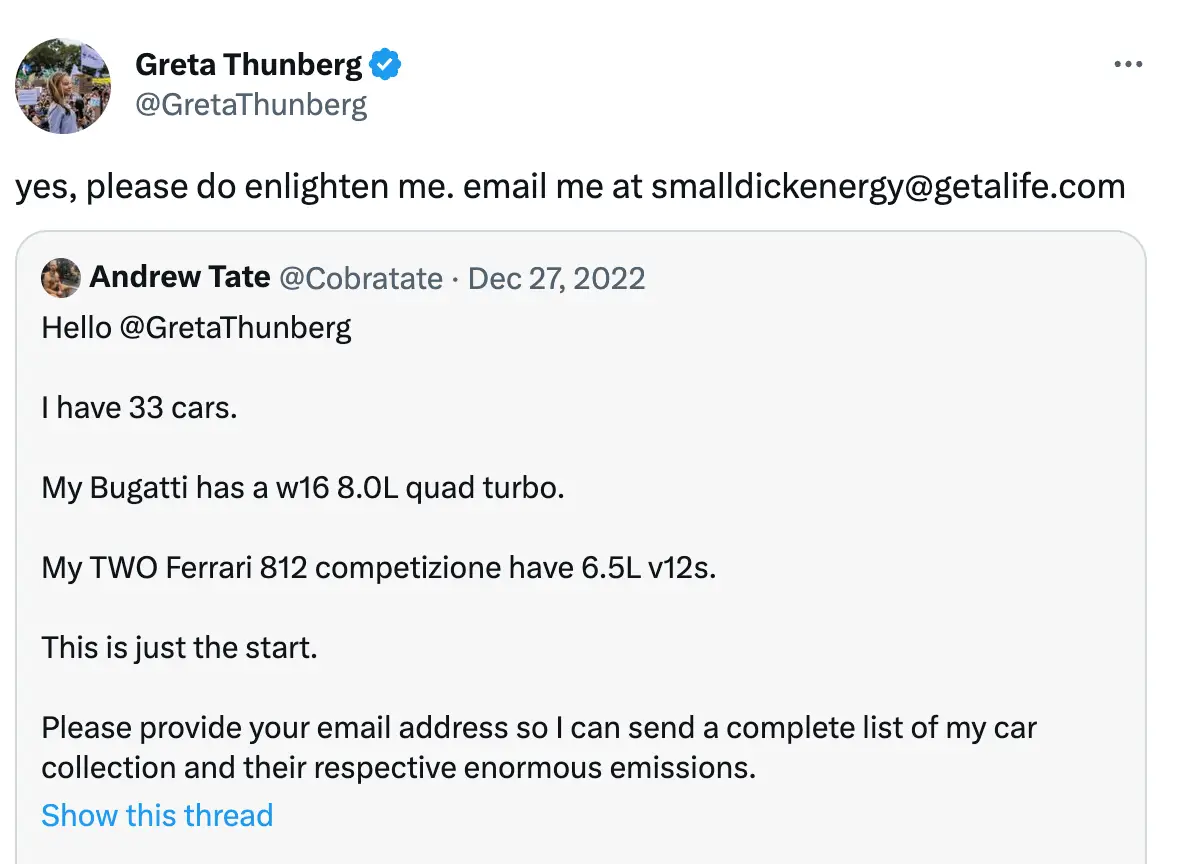This screenshot has height=864, width=1178.
Task: Open the Dec 27, 2022 timestamp
Action: click(556, 277)
